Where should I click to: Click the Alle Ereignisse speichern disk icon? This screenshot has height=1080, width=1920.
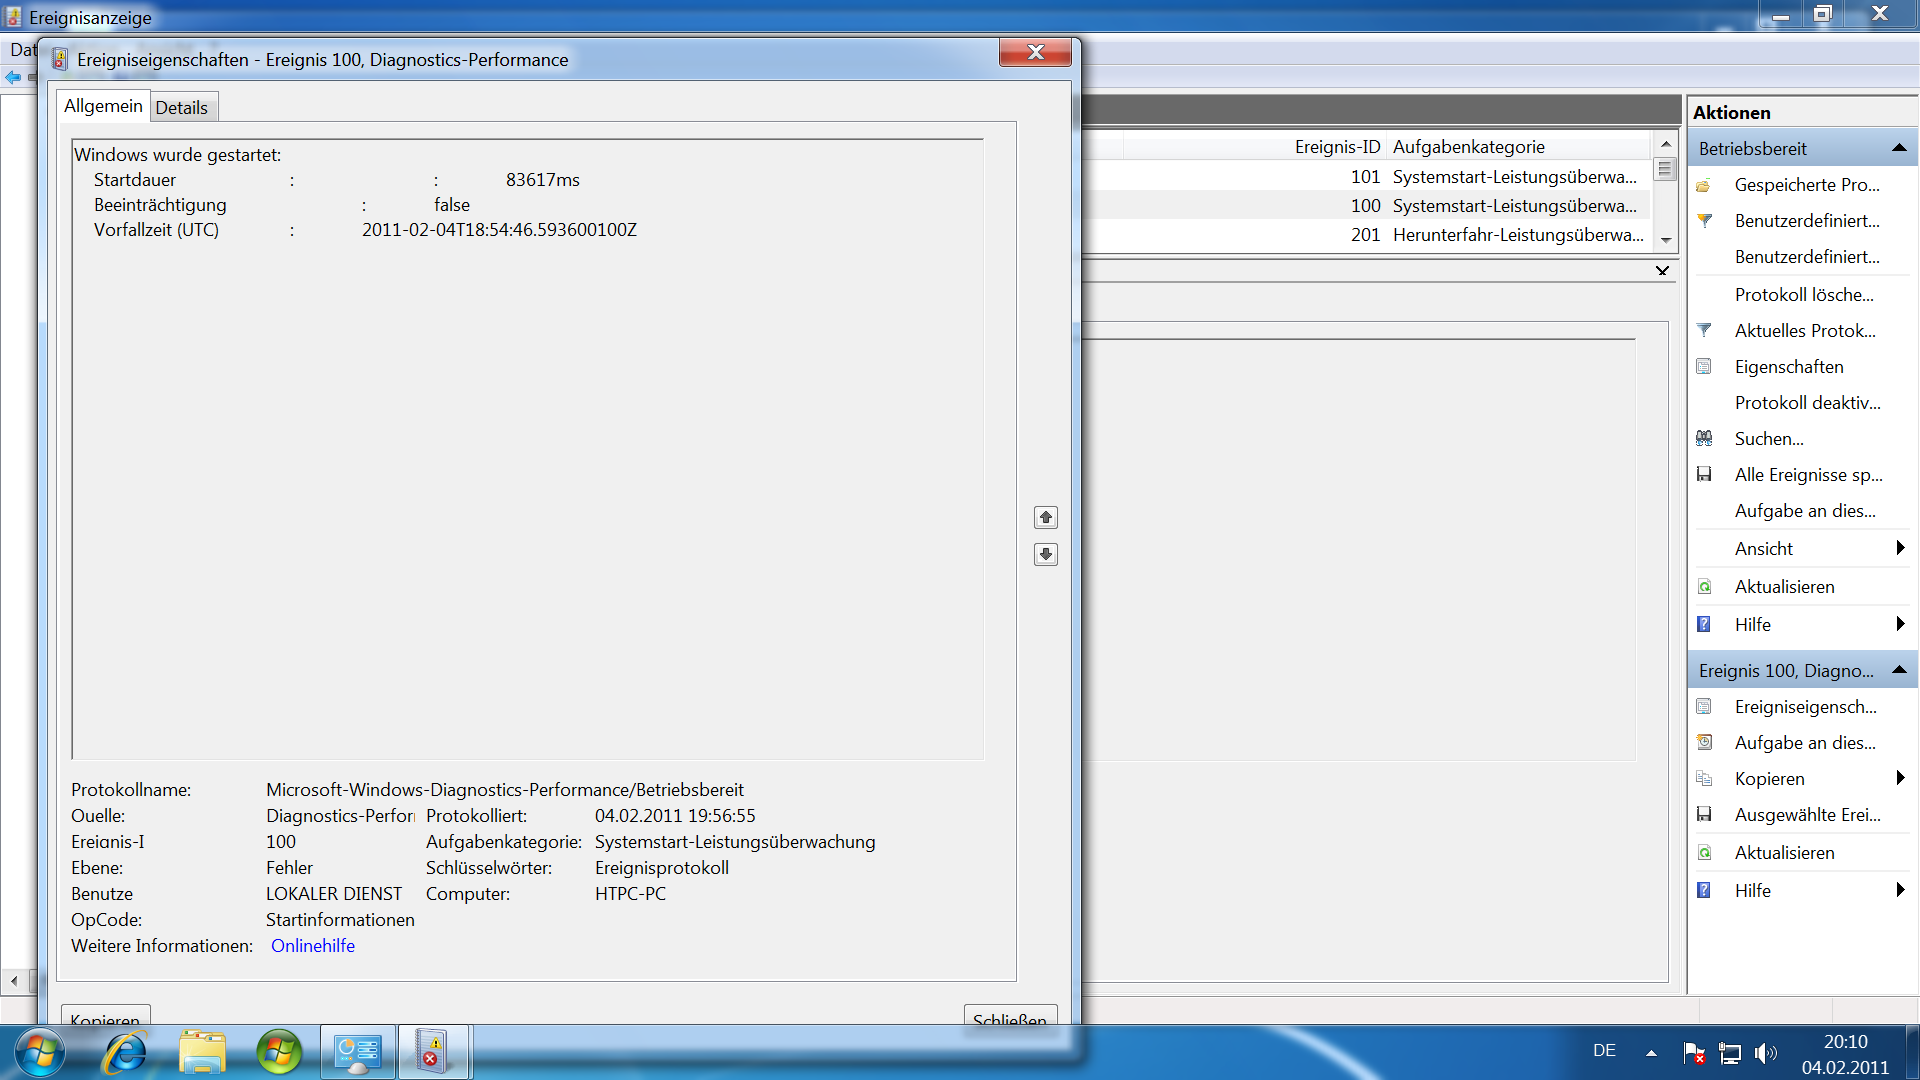coord(1704,474)
